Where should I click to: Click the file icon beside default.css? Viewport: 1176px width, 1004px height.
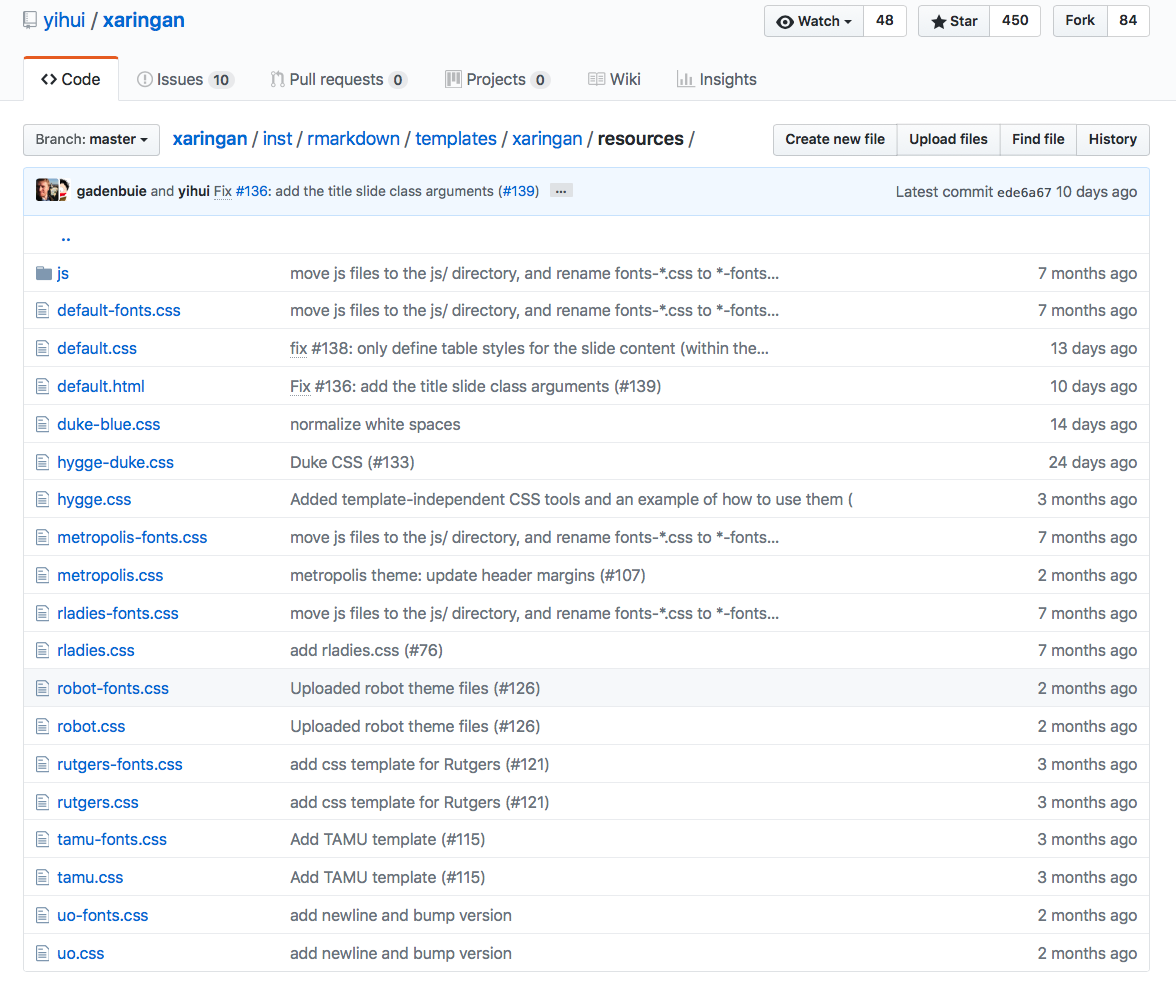click(x=43, y=349)
